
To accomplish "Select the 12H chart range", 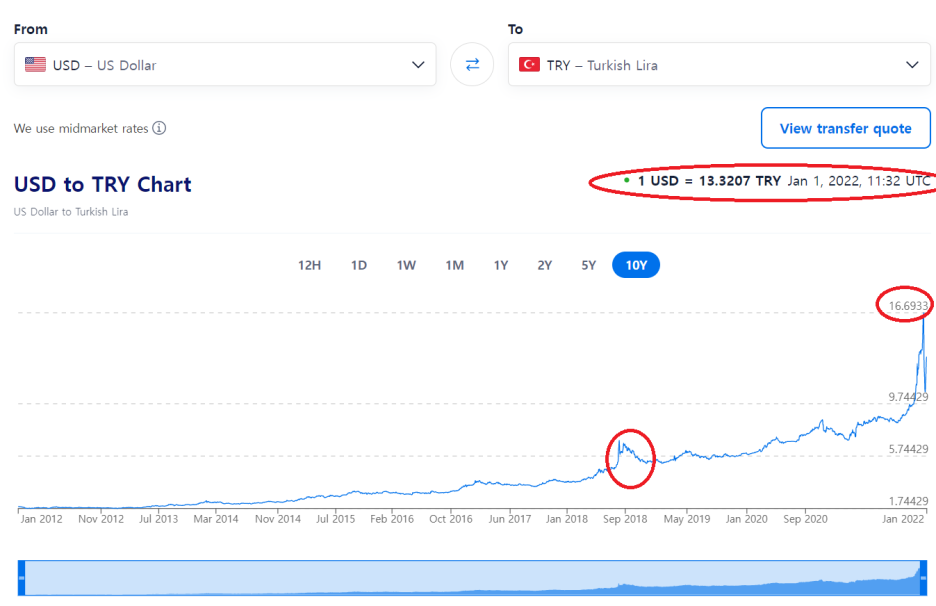I will (x=309, y=265).
